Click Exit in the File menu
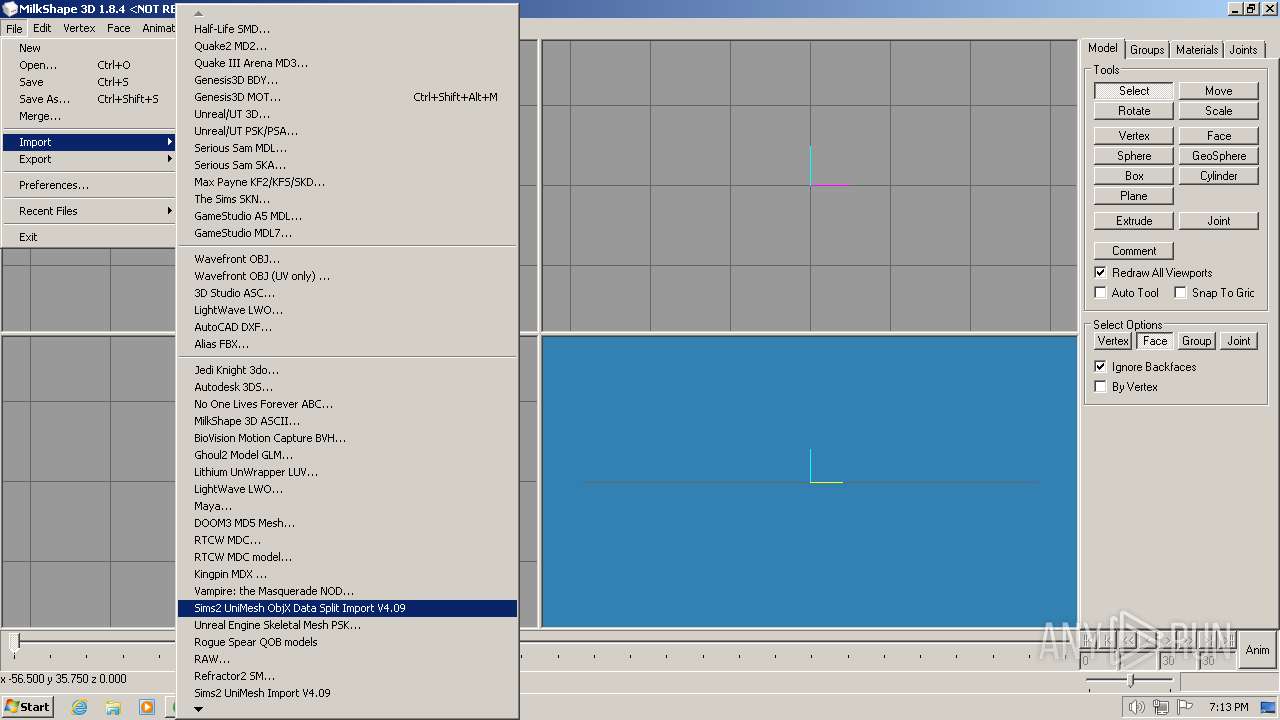The width and height of the screenshot is (1280, 720). pyautogui.click(x=89, y=237)
